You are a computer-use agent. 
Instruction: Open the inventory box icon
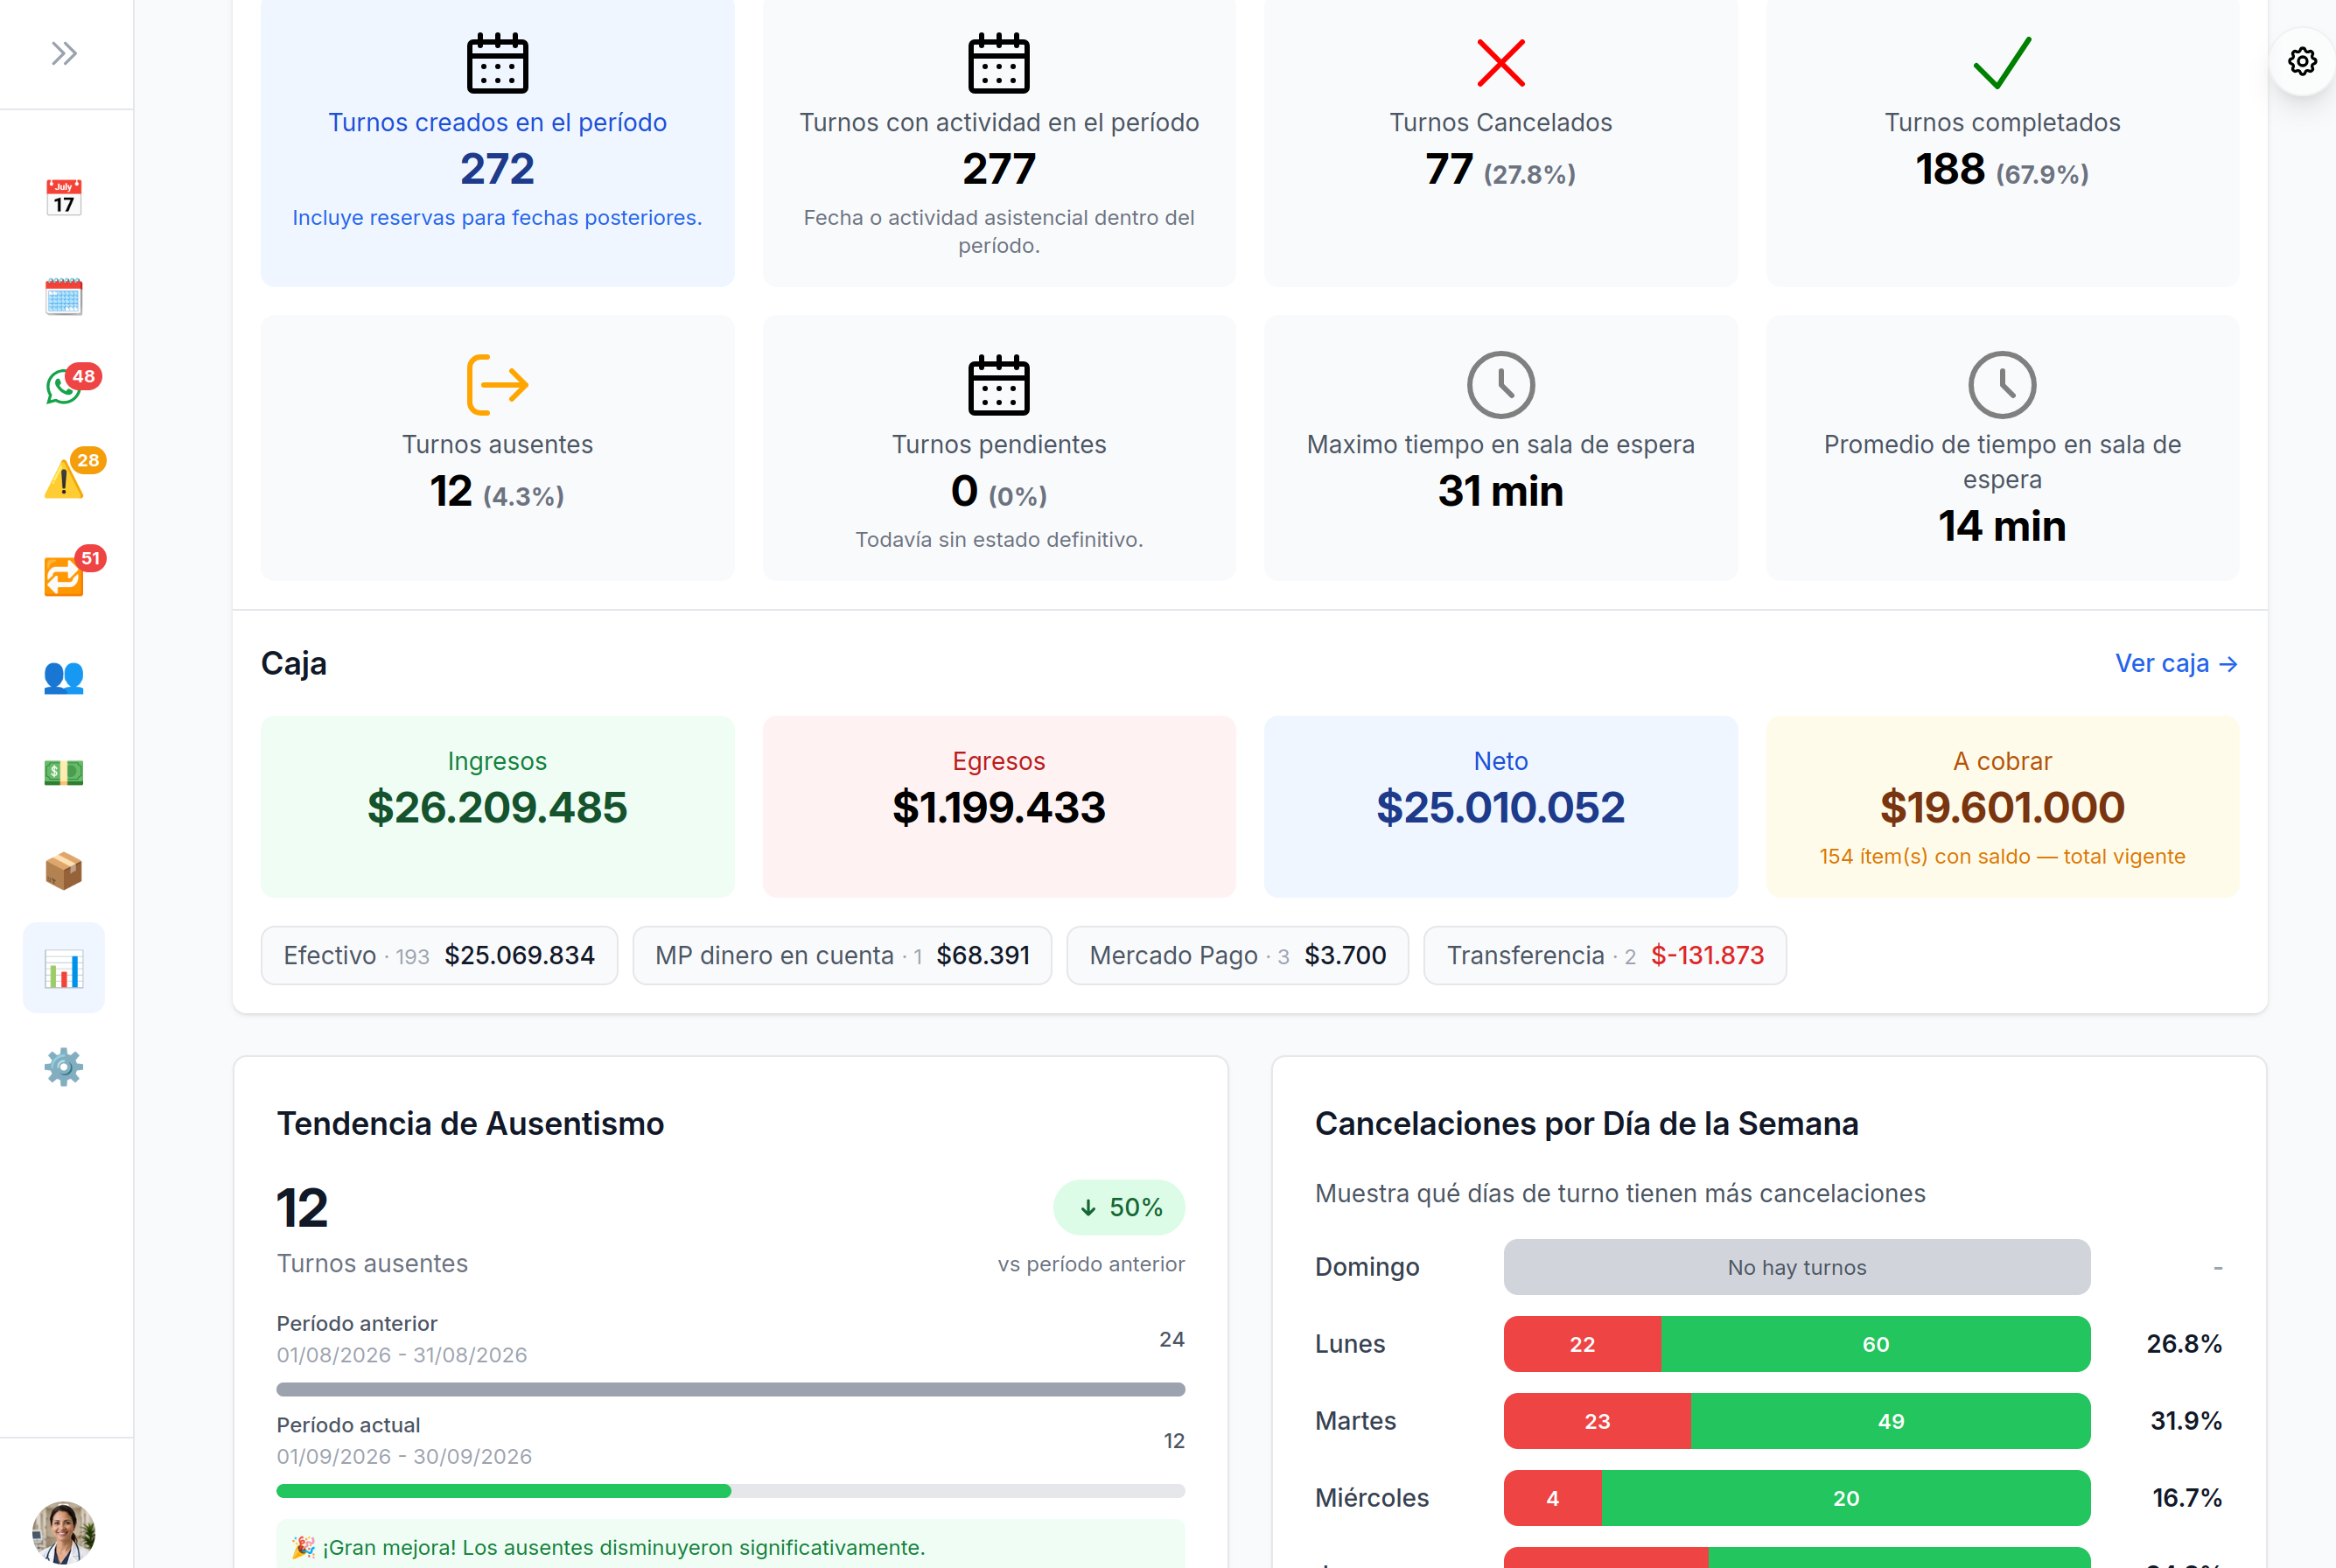(x=64, y=871)
